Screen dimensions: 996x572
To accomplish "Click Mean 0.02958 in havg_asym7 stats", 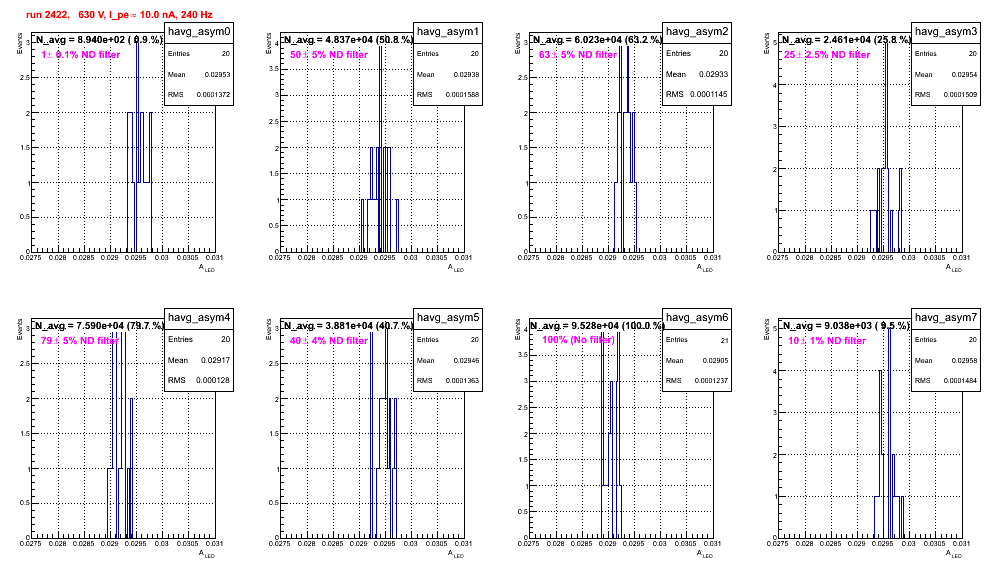I will coord(946,360).
